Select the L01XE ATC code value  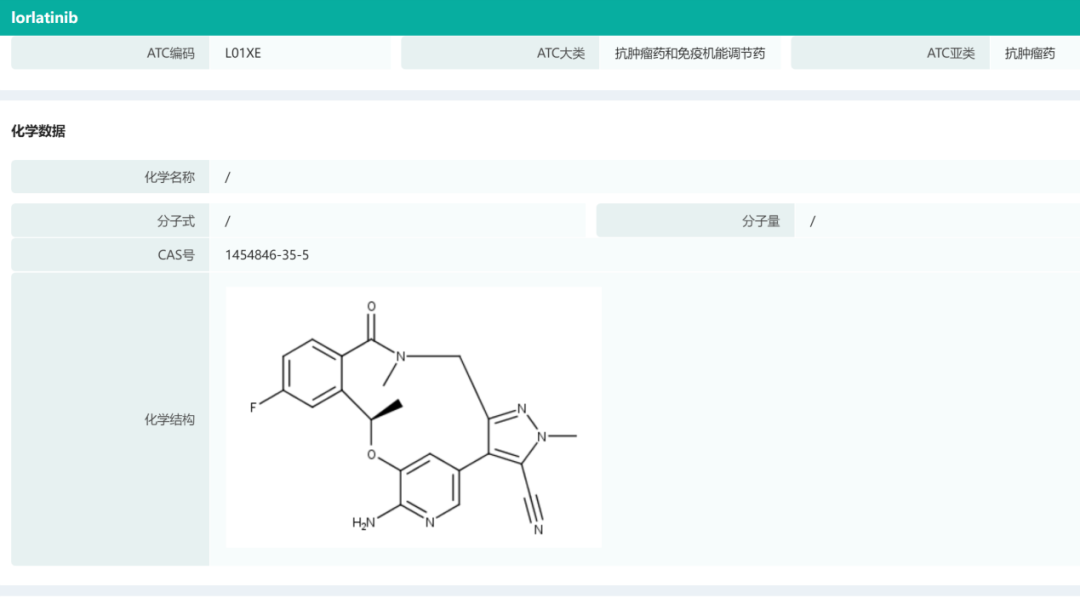coord(241,53)
